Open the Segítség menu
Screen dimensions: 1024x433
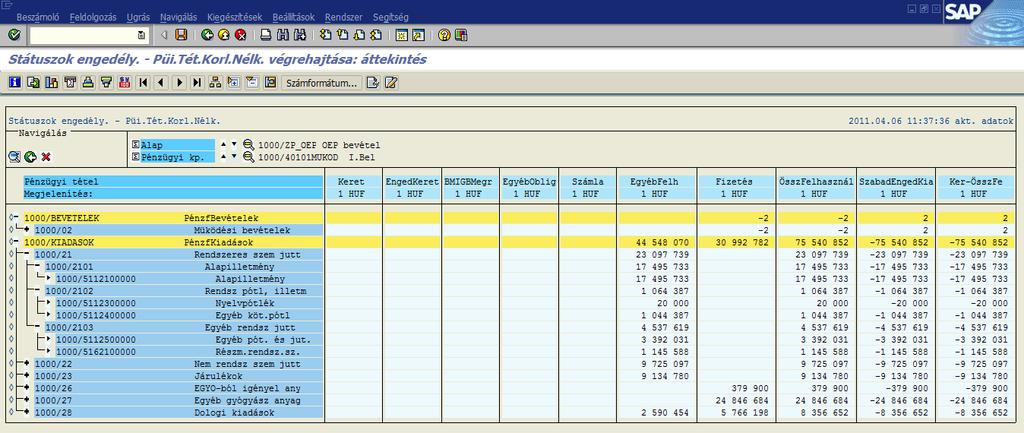(x=391, y=17)
